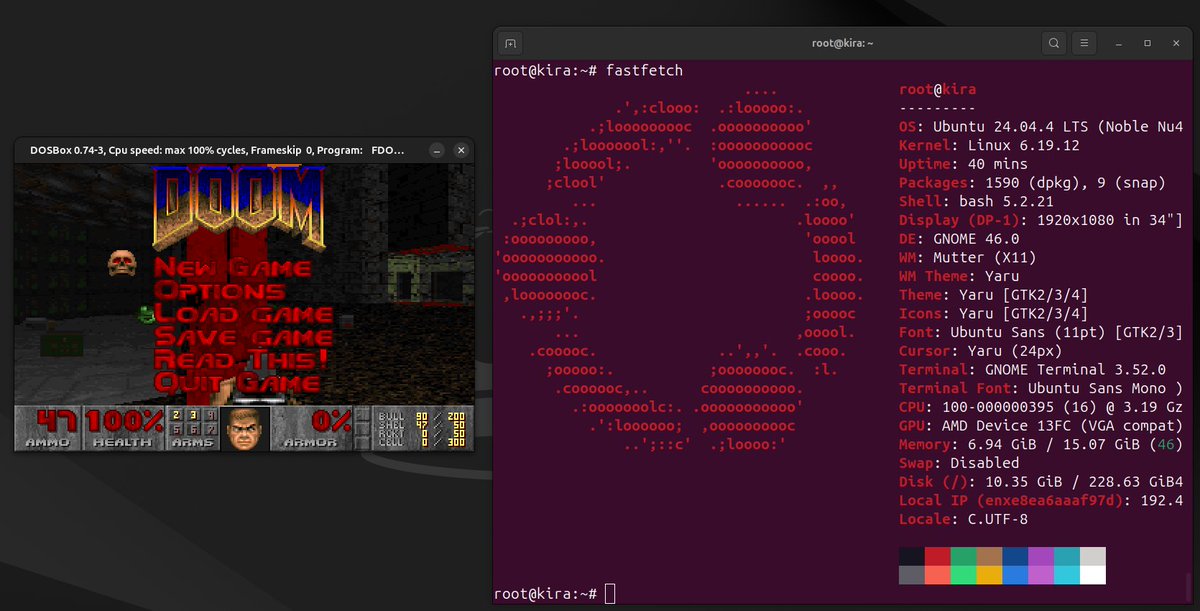
Task: Click the 'Locale: C.UTF-8' line
Action: 963,519
